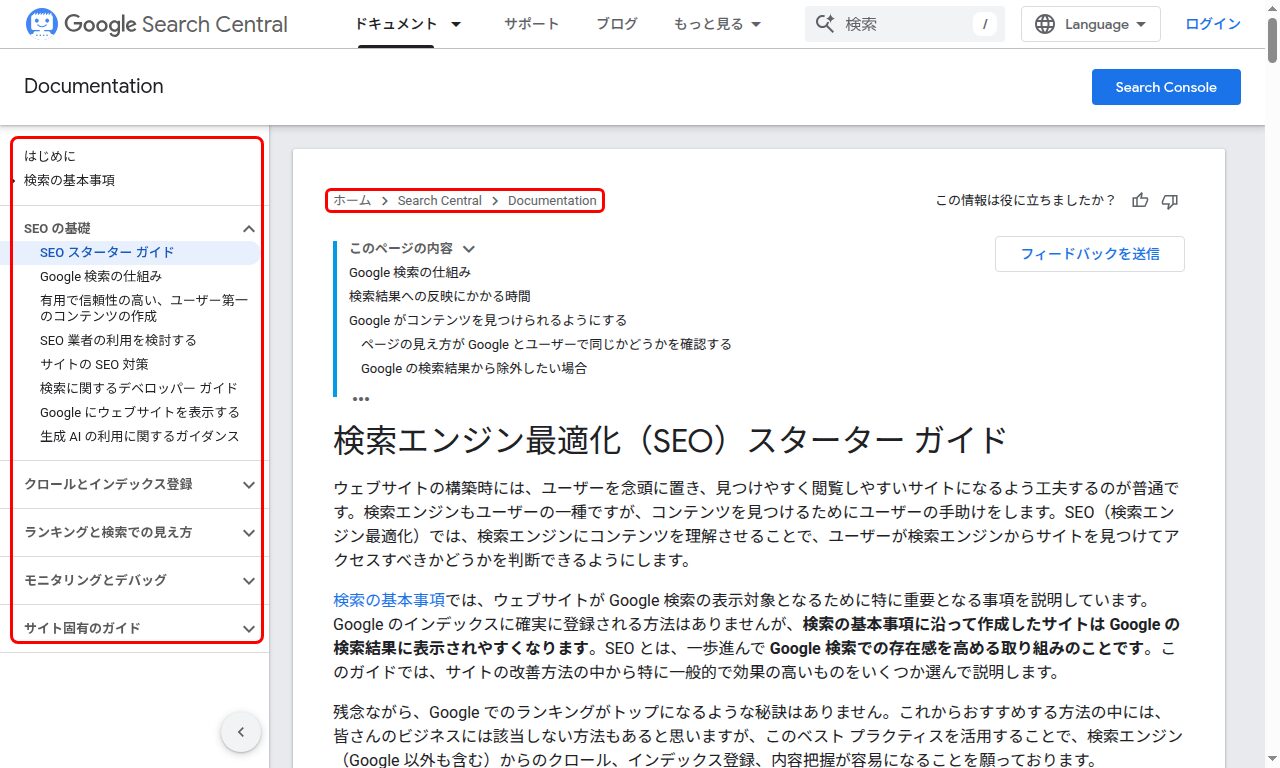The width and height of the screenshot is (1280, 768).
Task: Click the magnifier icon in the search bar
Action: point(826,23)
